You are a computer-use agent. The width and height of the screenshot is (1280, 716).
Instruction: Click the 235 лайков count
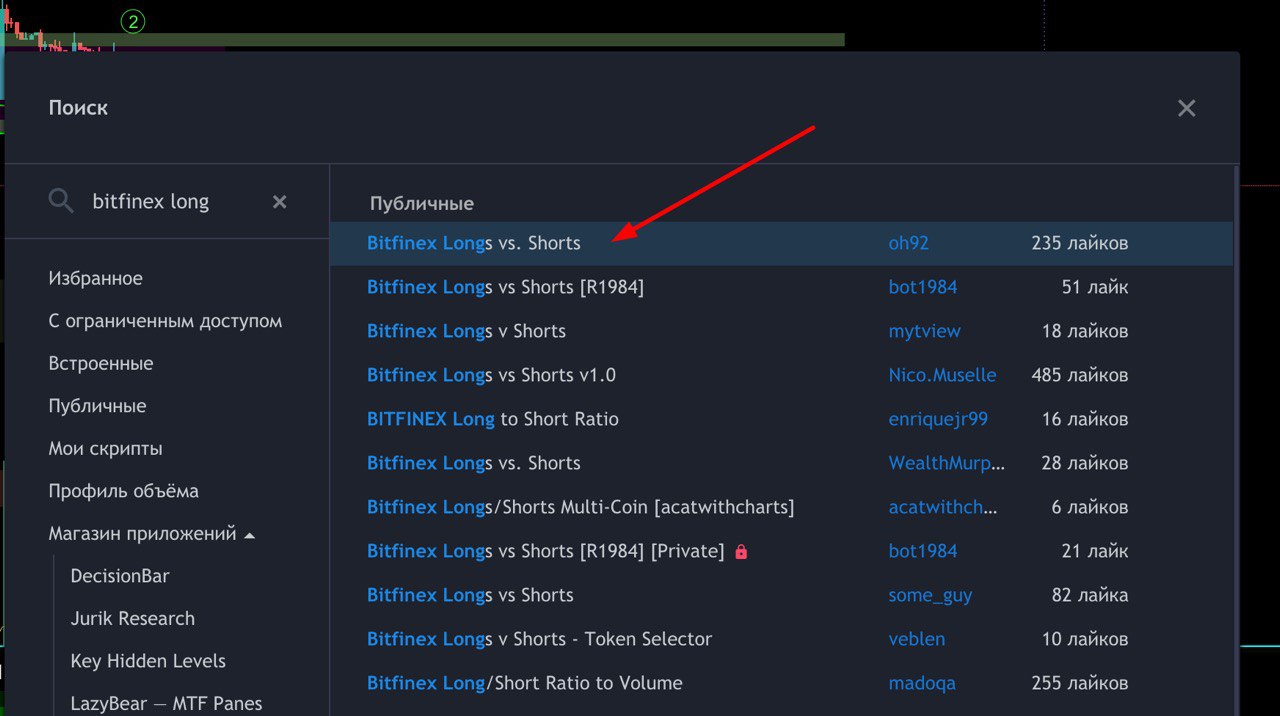point(1080,243)
